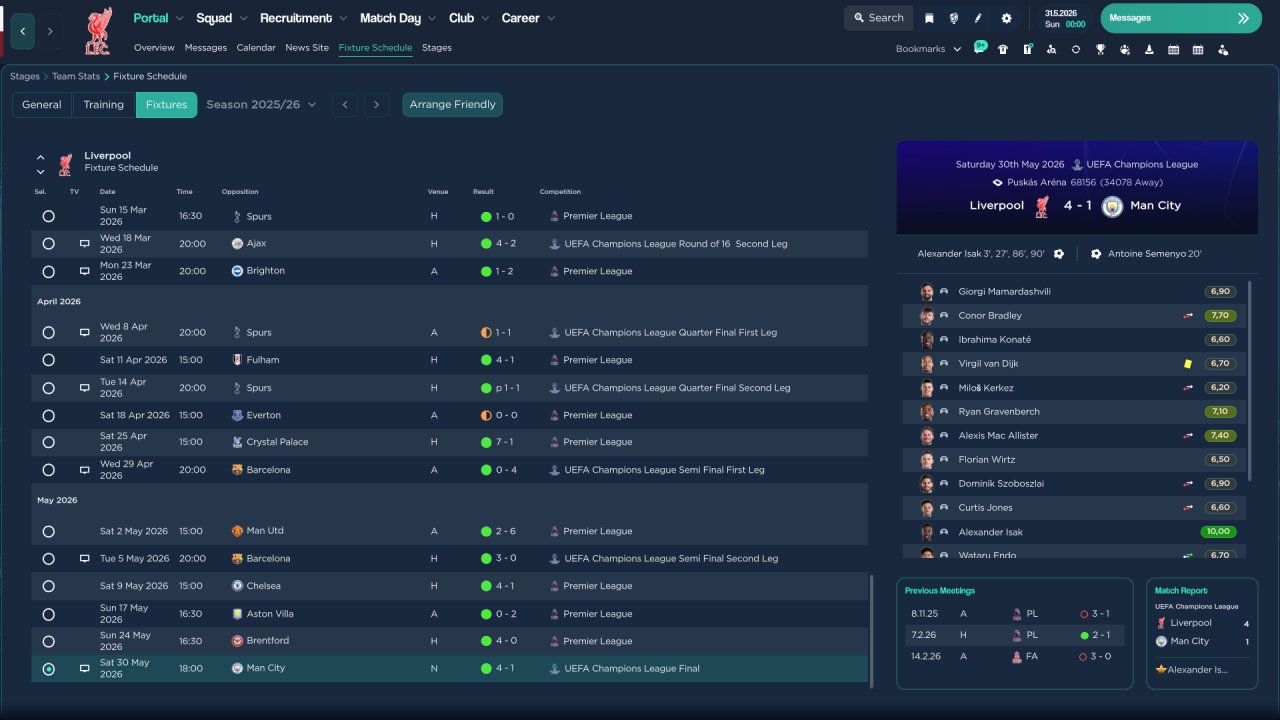Click the circular refresh icon in the bookmarks bar

click(x=1076, y=49)
